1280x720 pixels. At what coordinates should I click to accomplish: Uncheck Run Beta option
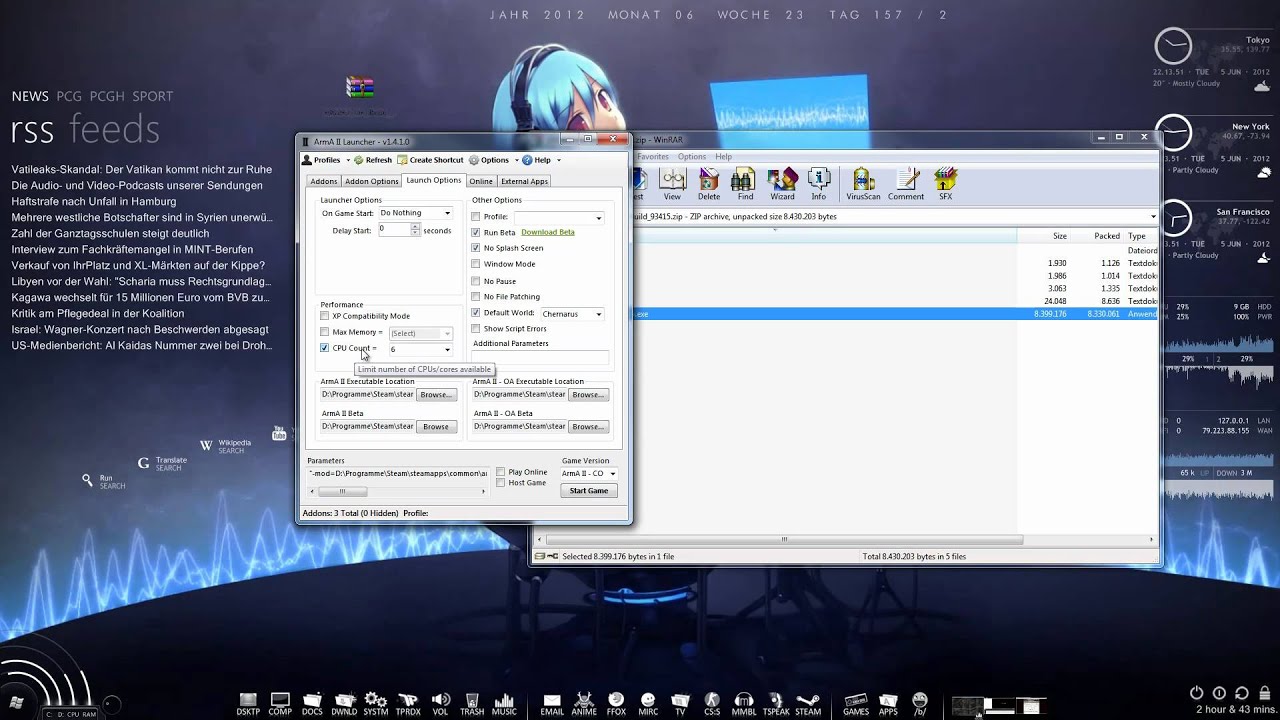click(476, 232)
